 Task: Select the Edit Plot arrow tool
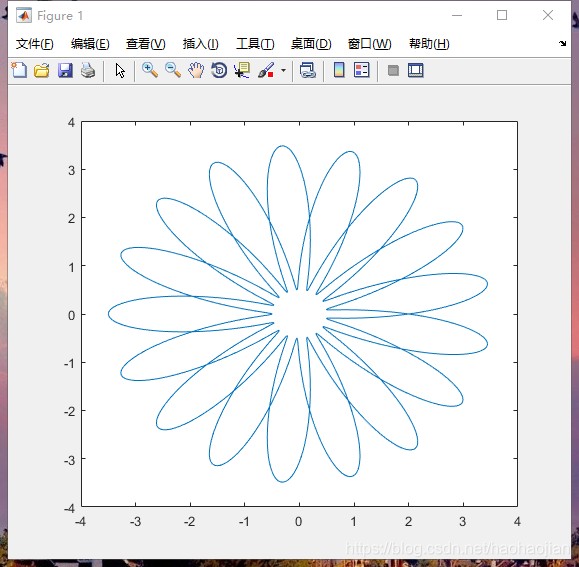point(120,70)
